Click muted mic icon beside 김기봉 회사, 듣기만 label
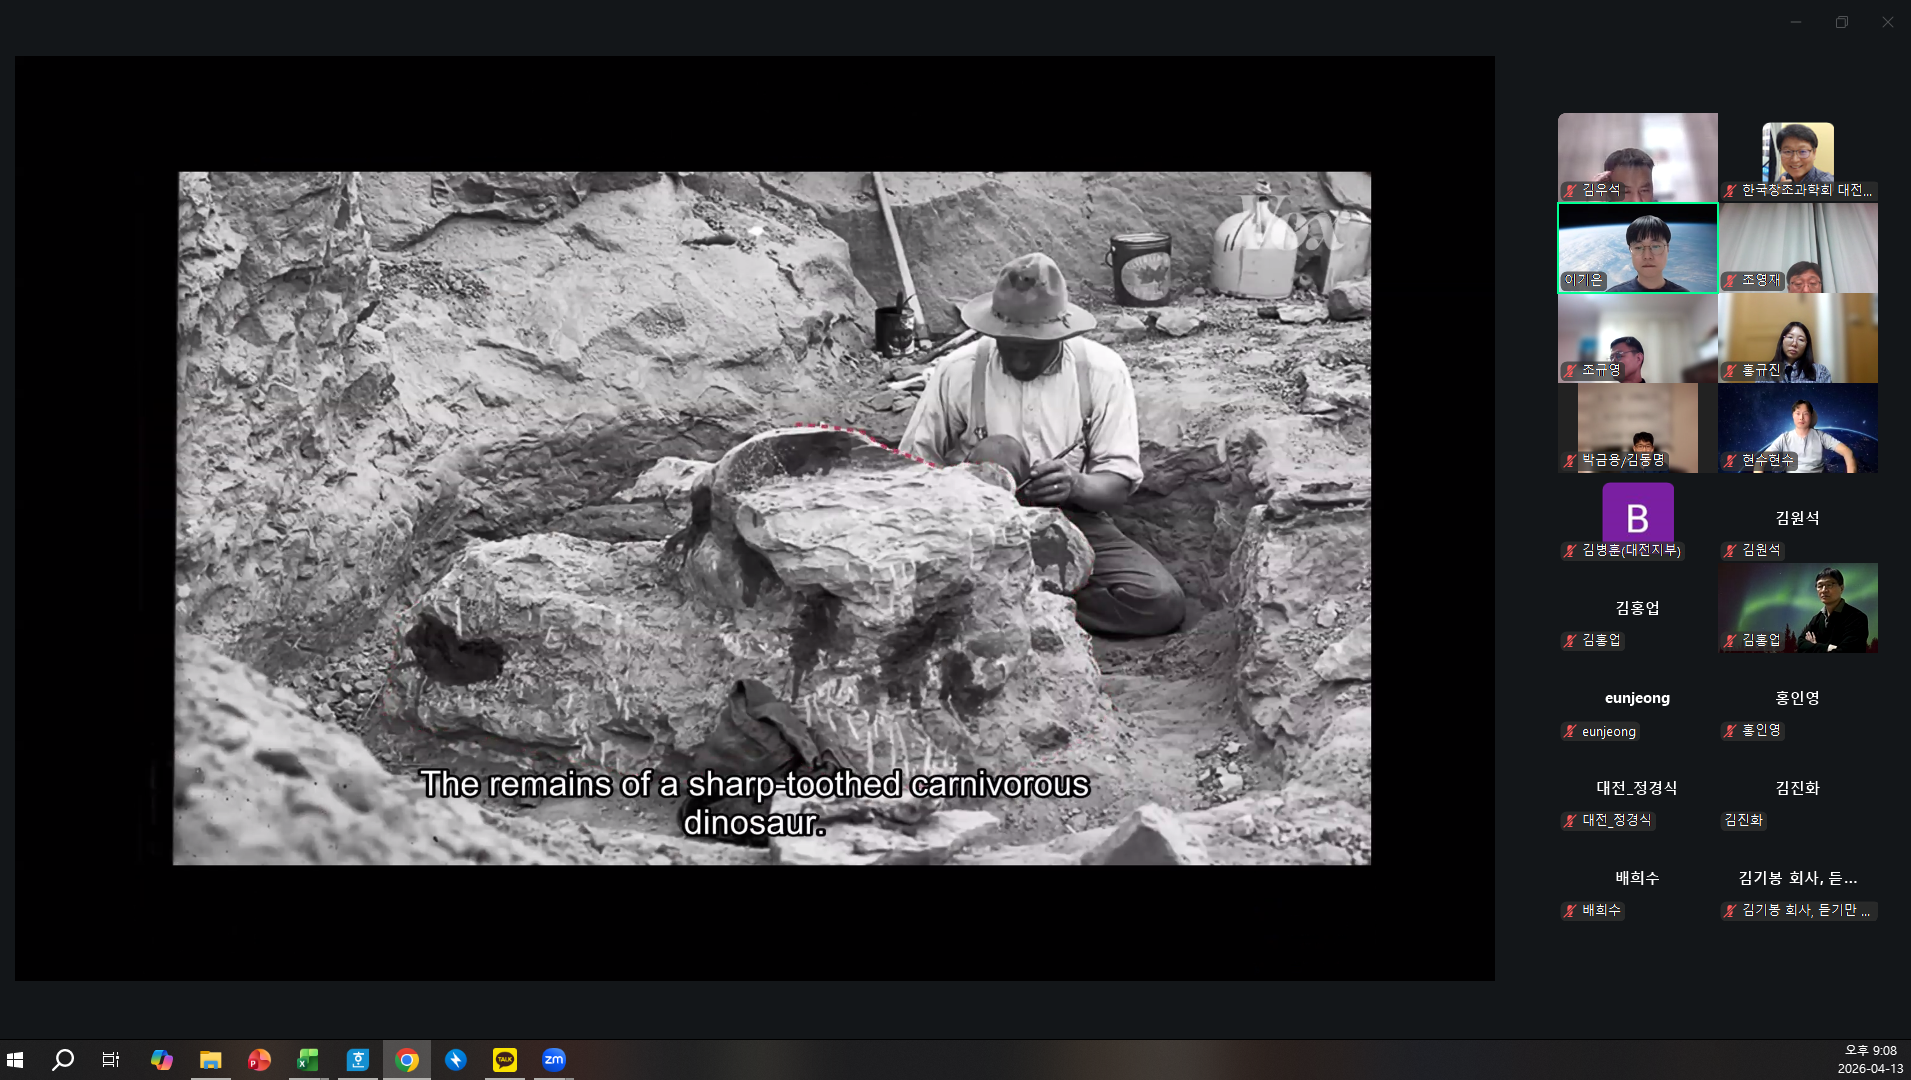 [1731, 910]
